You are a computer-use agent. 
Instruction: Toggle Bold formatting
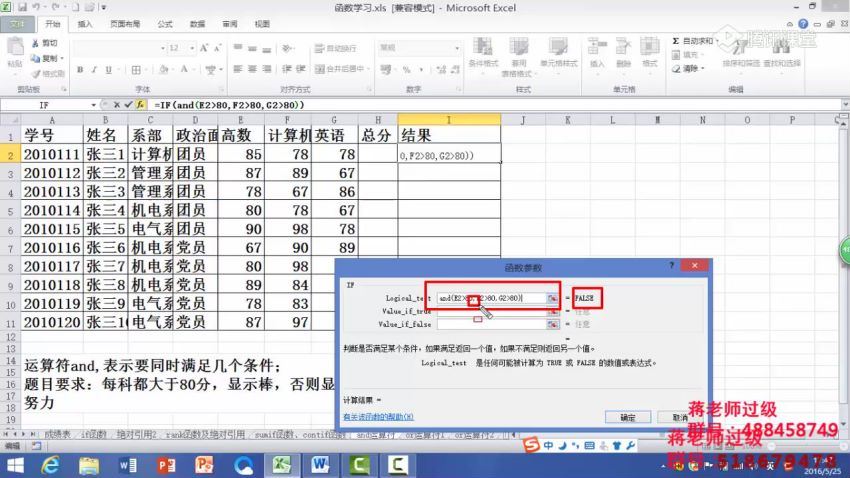(x=80, y=69)
